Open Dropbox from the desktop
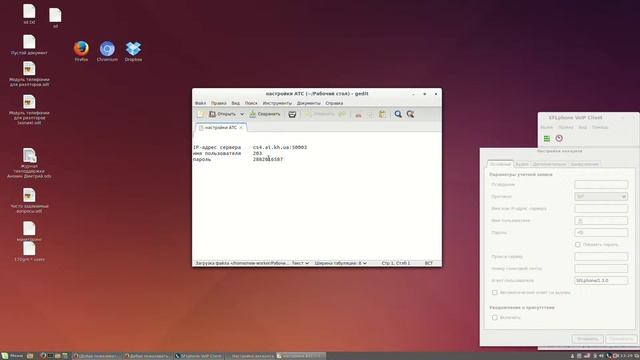Screen dimensions: 640x360 [133, 51]
